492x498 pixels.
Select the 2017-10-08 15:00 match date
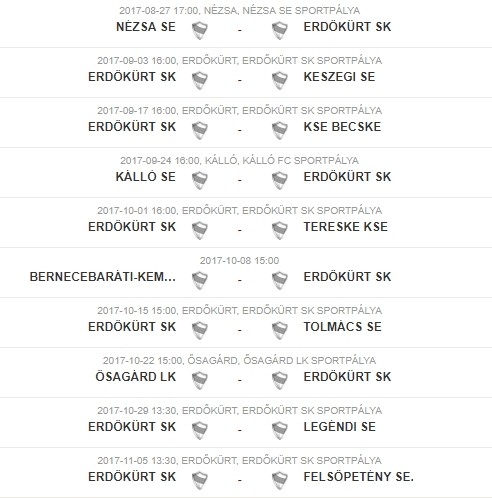pyautogui.click(x=239, y=260)
